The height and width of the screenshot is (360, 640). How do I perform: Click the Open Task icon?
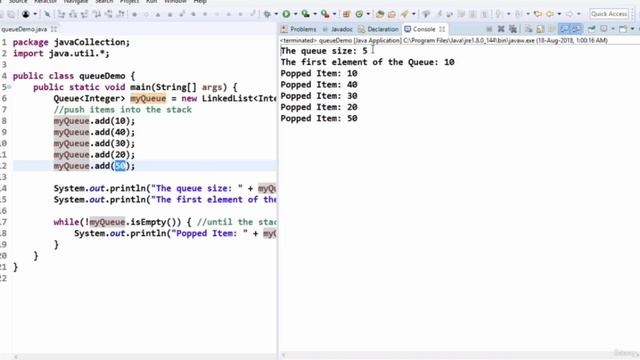point(392,14)
